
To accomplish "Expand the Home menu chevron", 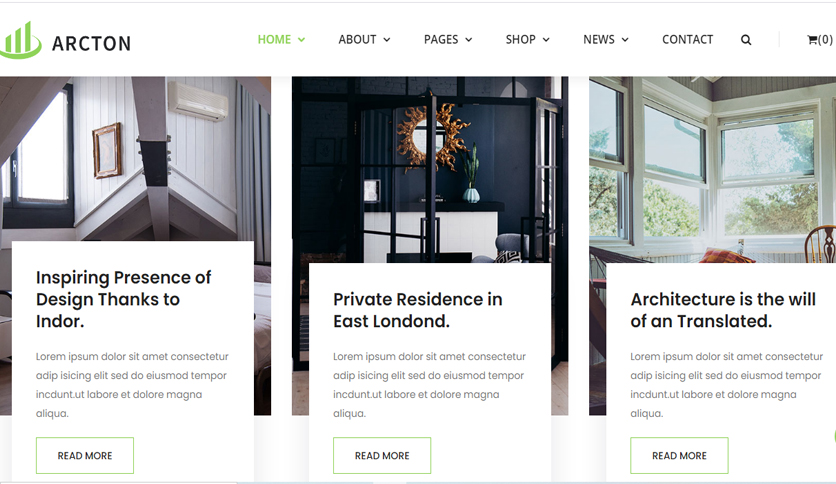I will click(301, 40).
